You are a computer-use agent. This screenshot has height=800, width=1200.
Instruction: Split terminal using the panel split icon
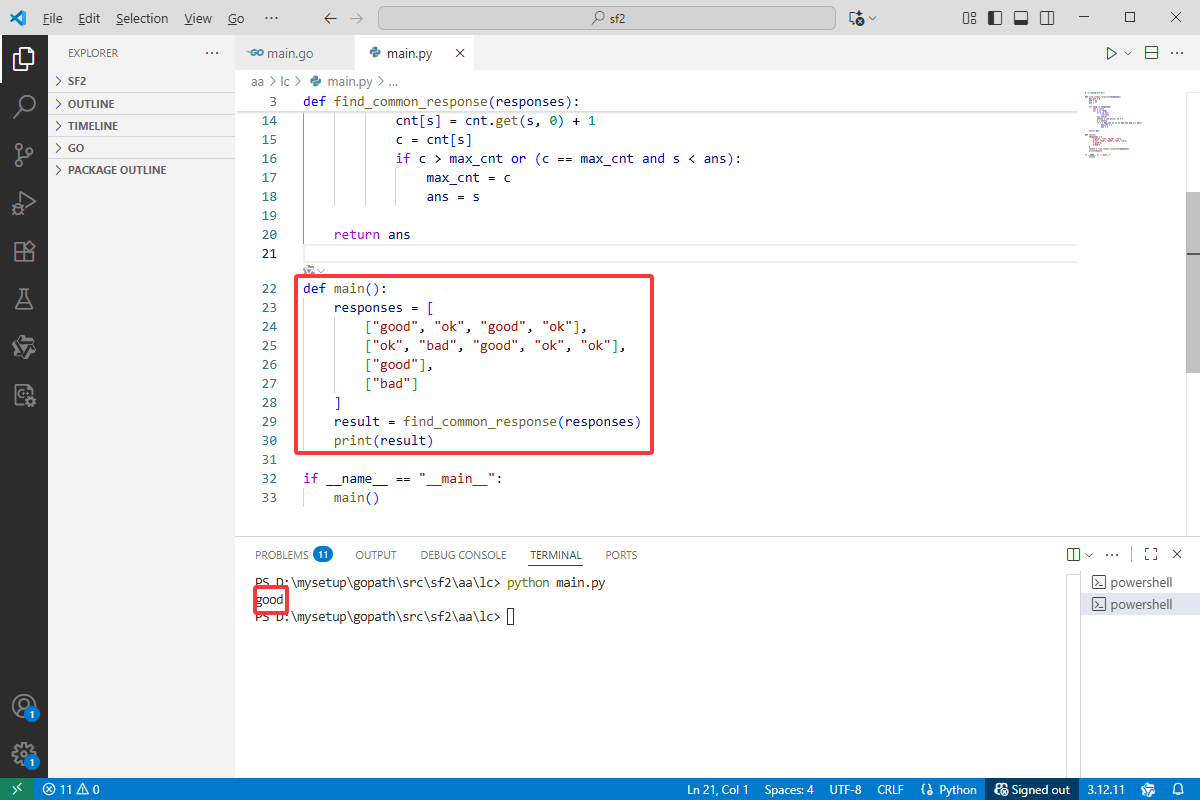tap(1073, 554)
